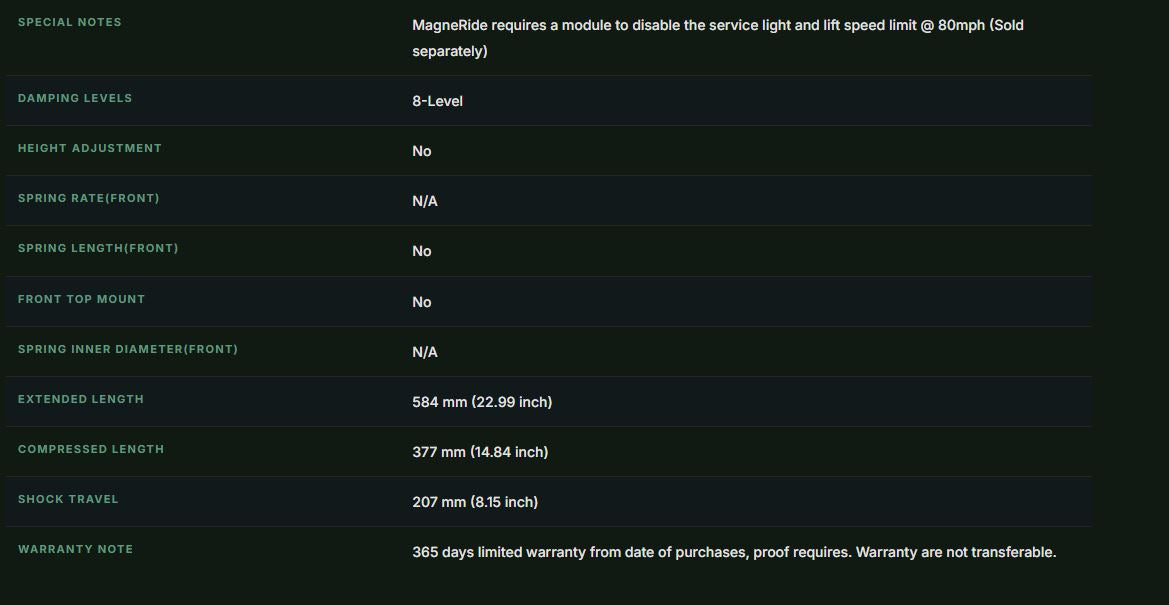Select the 584 mm extended length value
1169x605 pixels.
coord(482,402)
